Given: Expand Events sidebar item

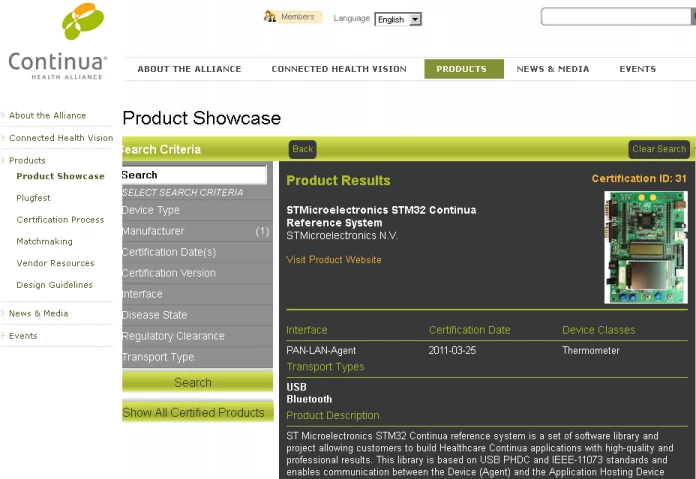Looking at the screenshot, I should point(23,336).
